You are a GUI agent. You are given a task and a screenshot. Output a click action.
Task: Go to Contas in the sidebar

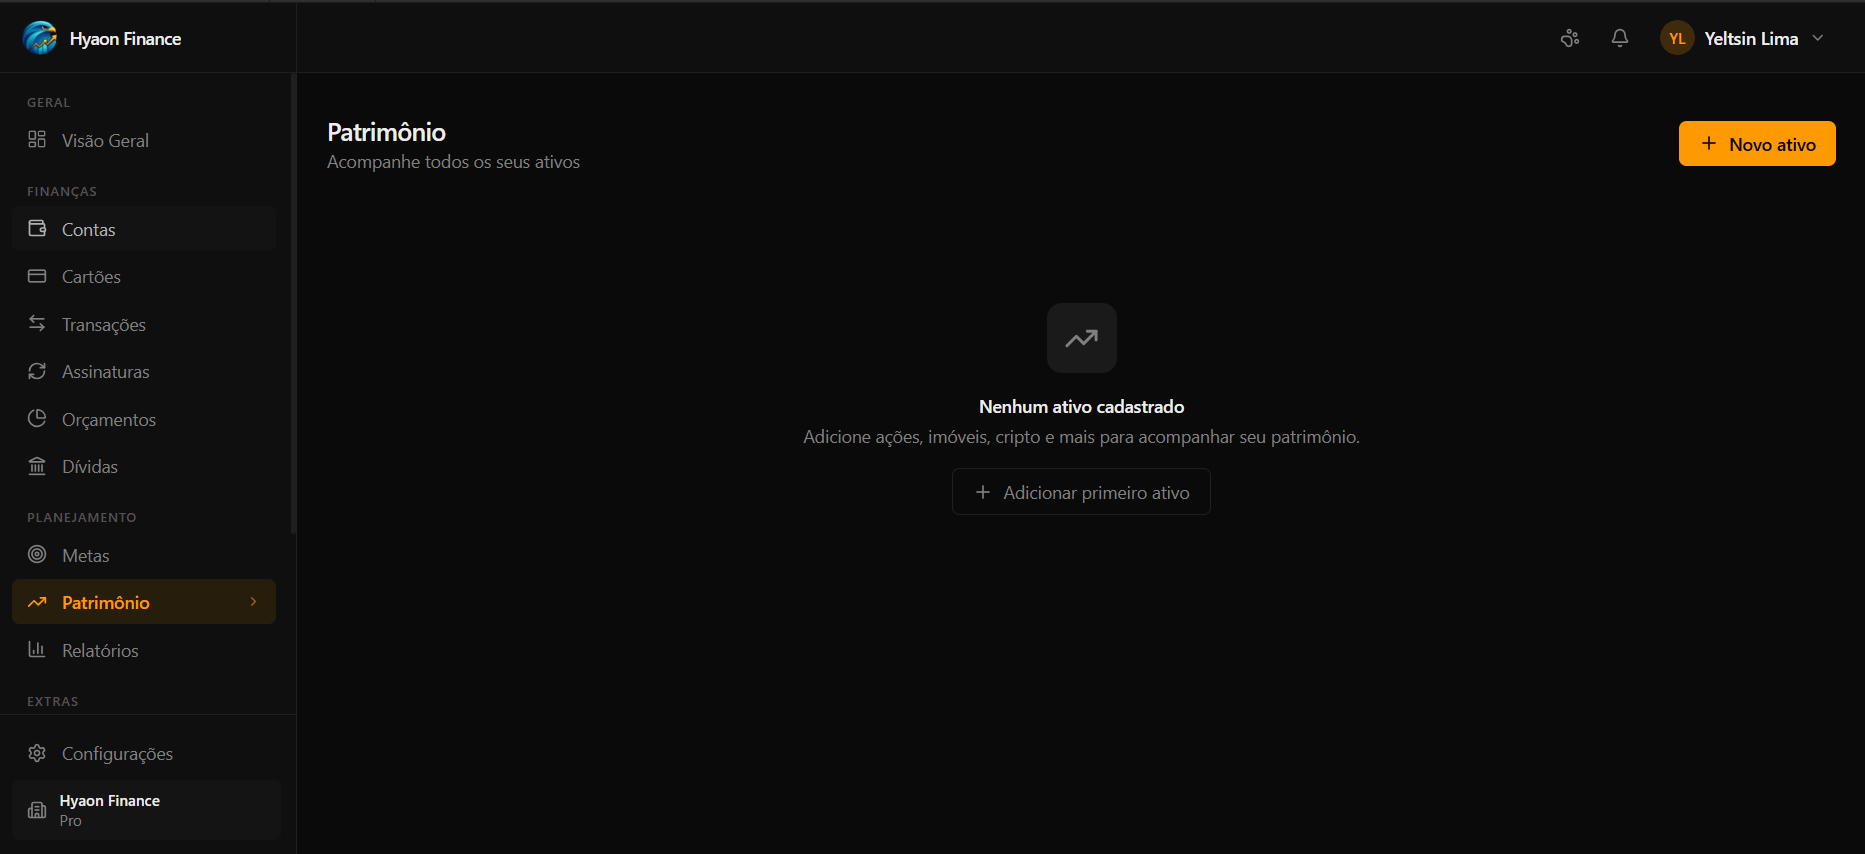[x=144, y=229]
